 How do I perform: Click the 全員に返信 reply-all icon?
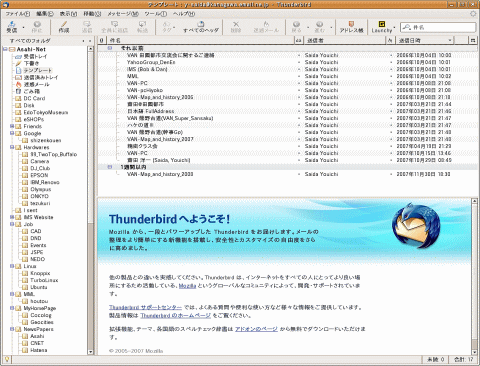point(114,27)
